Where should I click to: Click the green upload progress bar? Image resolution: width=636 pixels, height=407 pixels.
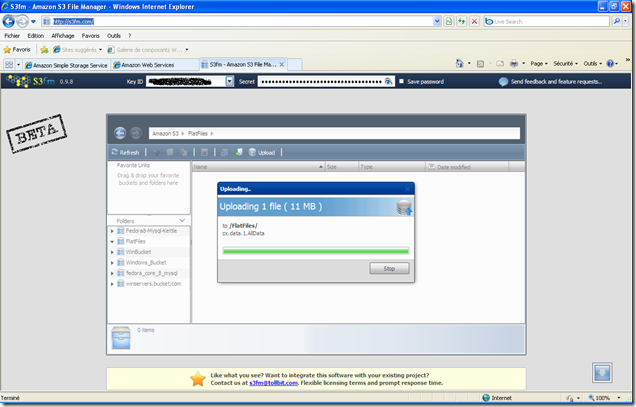click(x=316, y=251)
